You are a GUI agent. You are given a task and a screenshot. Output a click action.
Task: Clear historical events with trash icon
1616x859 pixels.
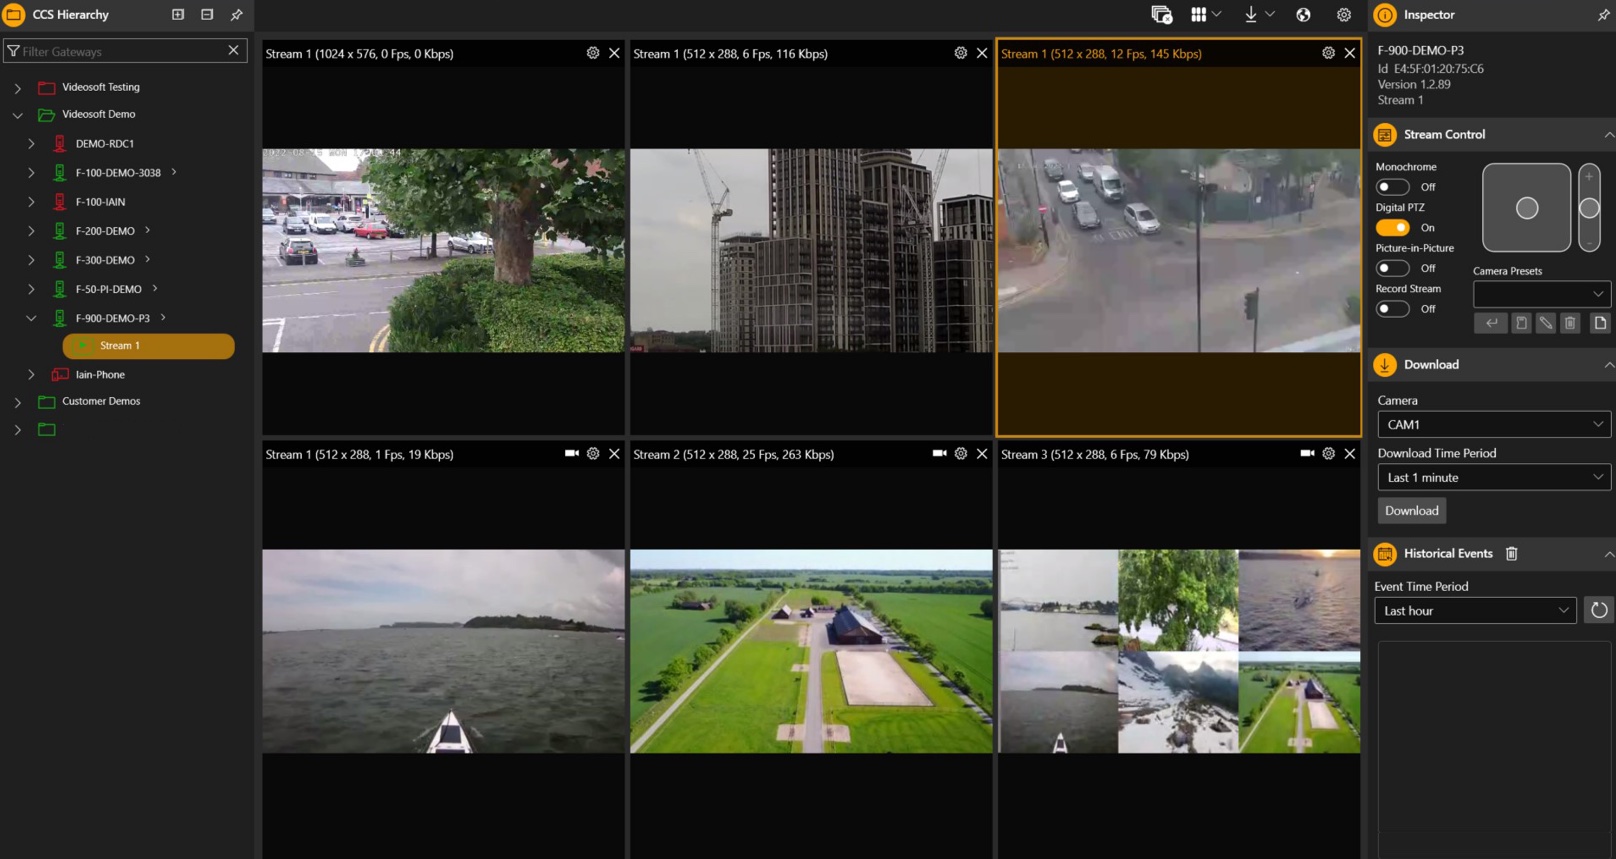click(1512, 554)
